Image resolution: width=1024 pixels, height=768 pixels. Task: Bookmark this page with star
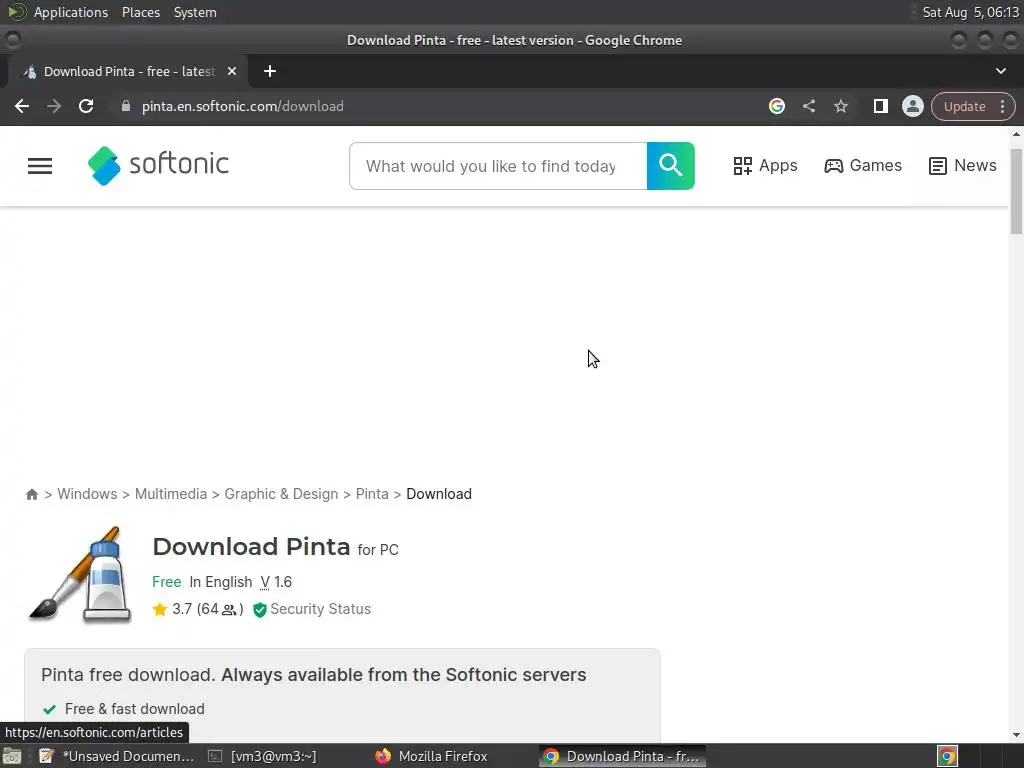tap(841, 106)
